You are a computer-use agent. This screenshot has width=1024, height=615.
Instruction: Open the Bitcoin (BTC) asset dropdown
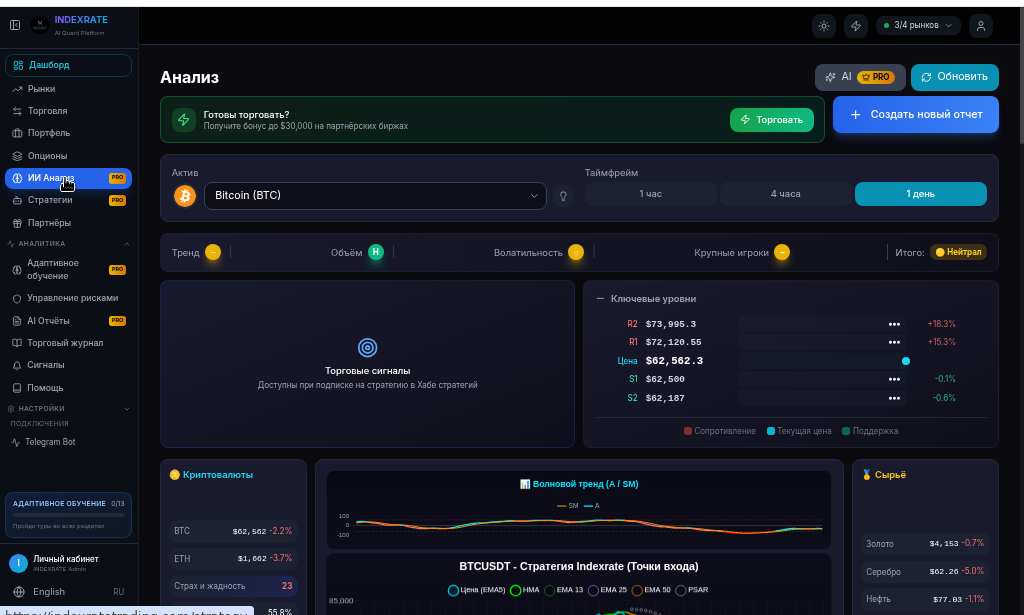[376, 196]
